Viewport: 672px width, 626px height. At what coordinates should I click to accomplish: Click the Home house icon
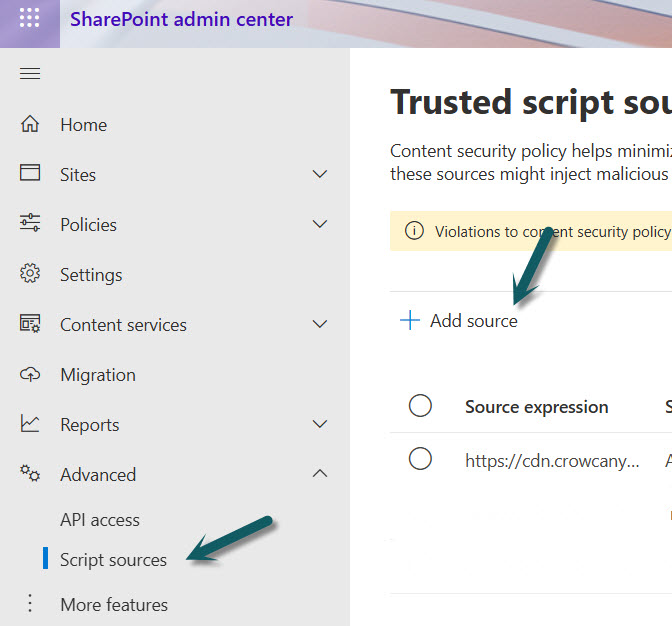pos(30,125)
